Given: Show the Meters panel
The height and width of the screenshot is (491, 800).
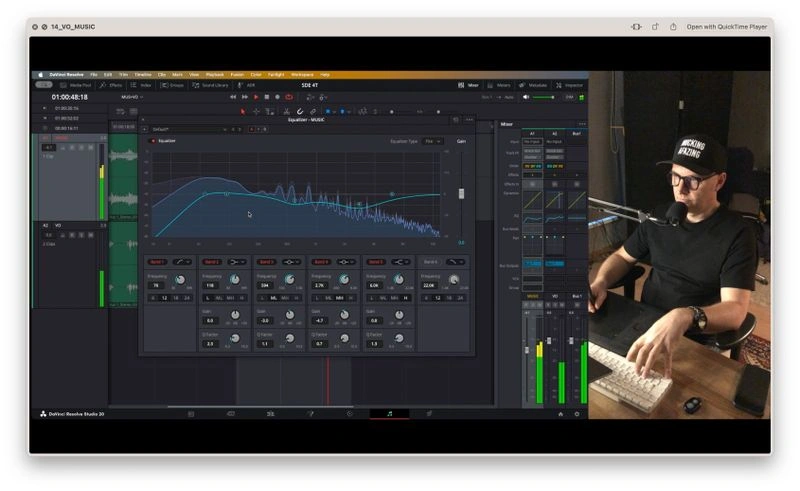Looking at the screenshot, I should point(499,85).
